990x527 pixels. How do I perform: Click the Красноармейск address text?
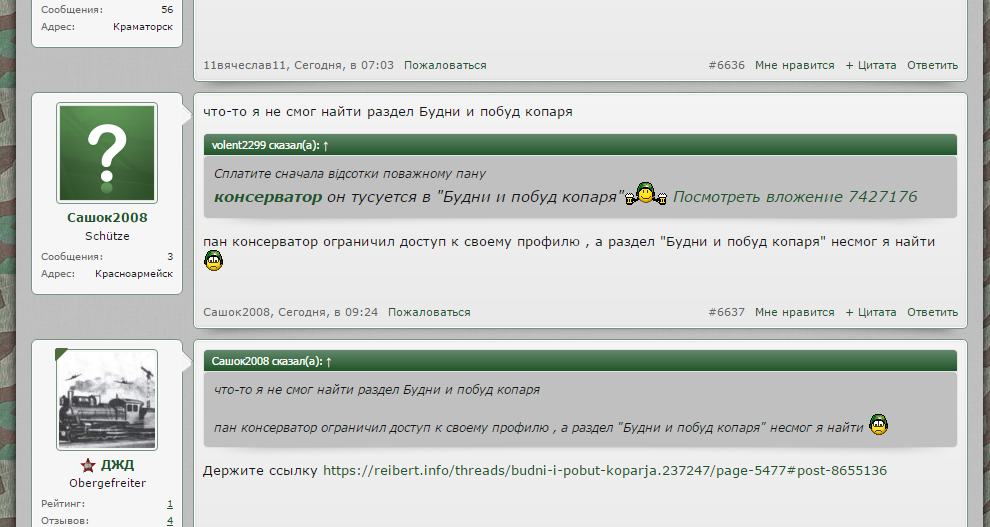click(x=134, y=274)
